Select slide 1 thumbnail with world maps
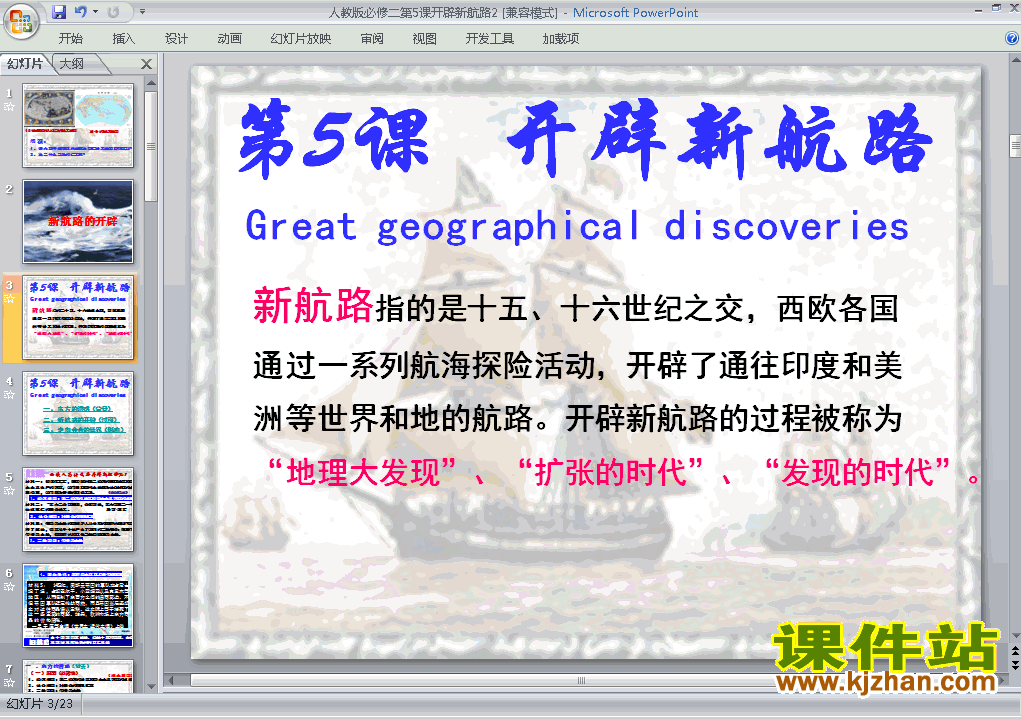The height and width of the screenshot is (719, 1021). pyautogui.click(x=78, y=125)
